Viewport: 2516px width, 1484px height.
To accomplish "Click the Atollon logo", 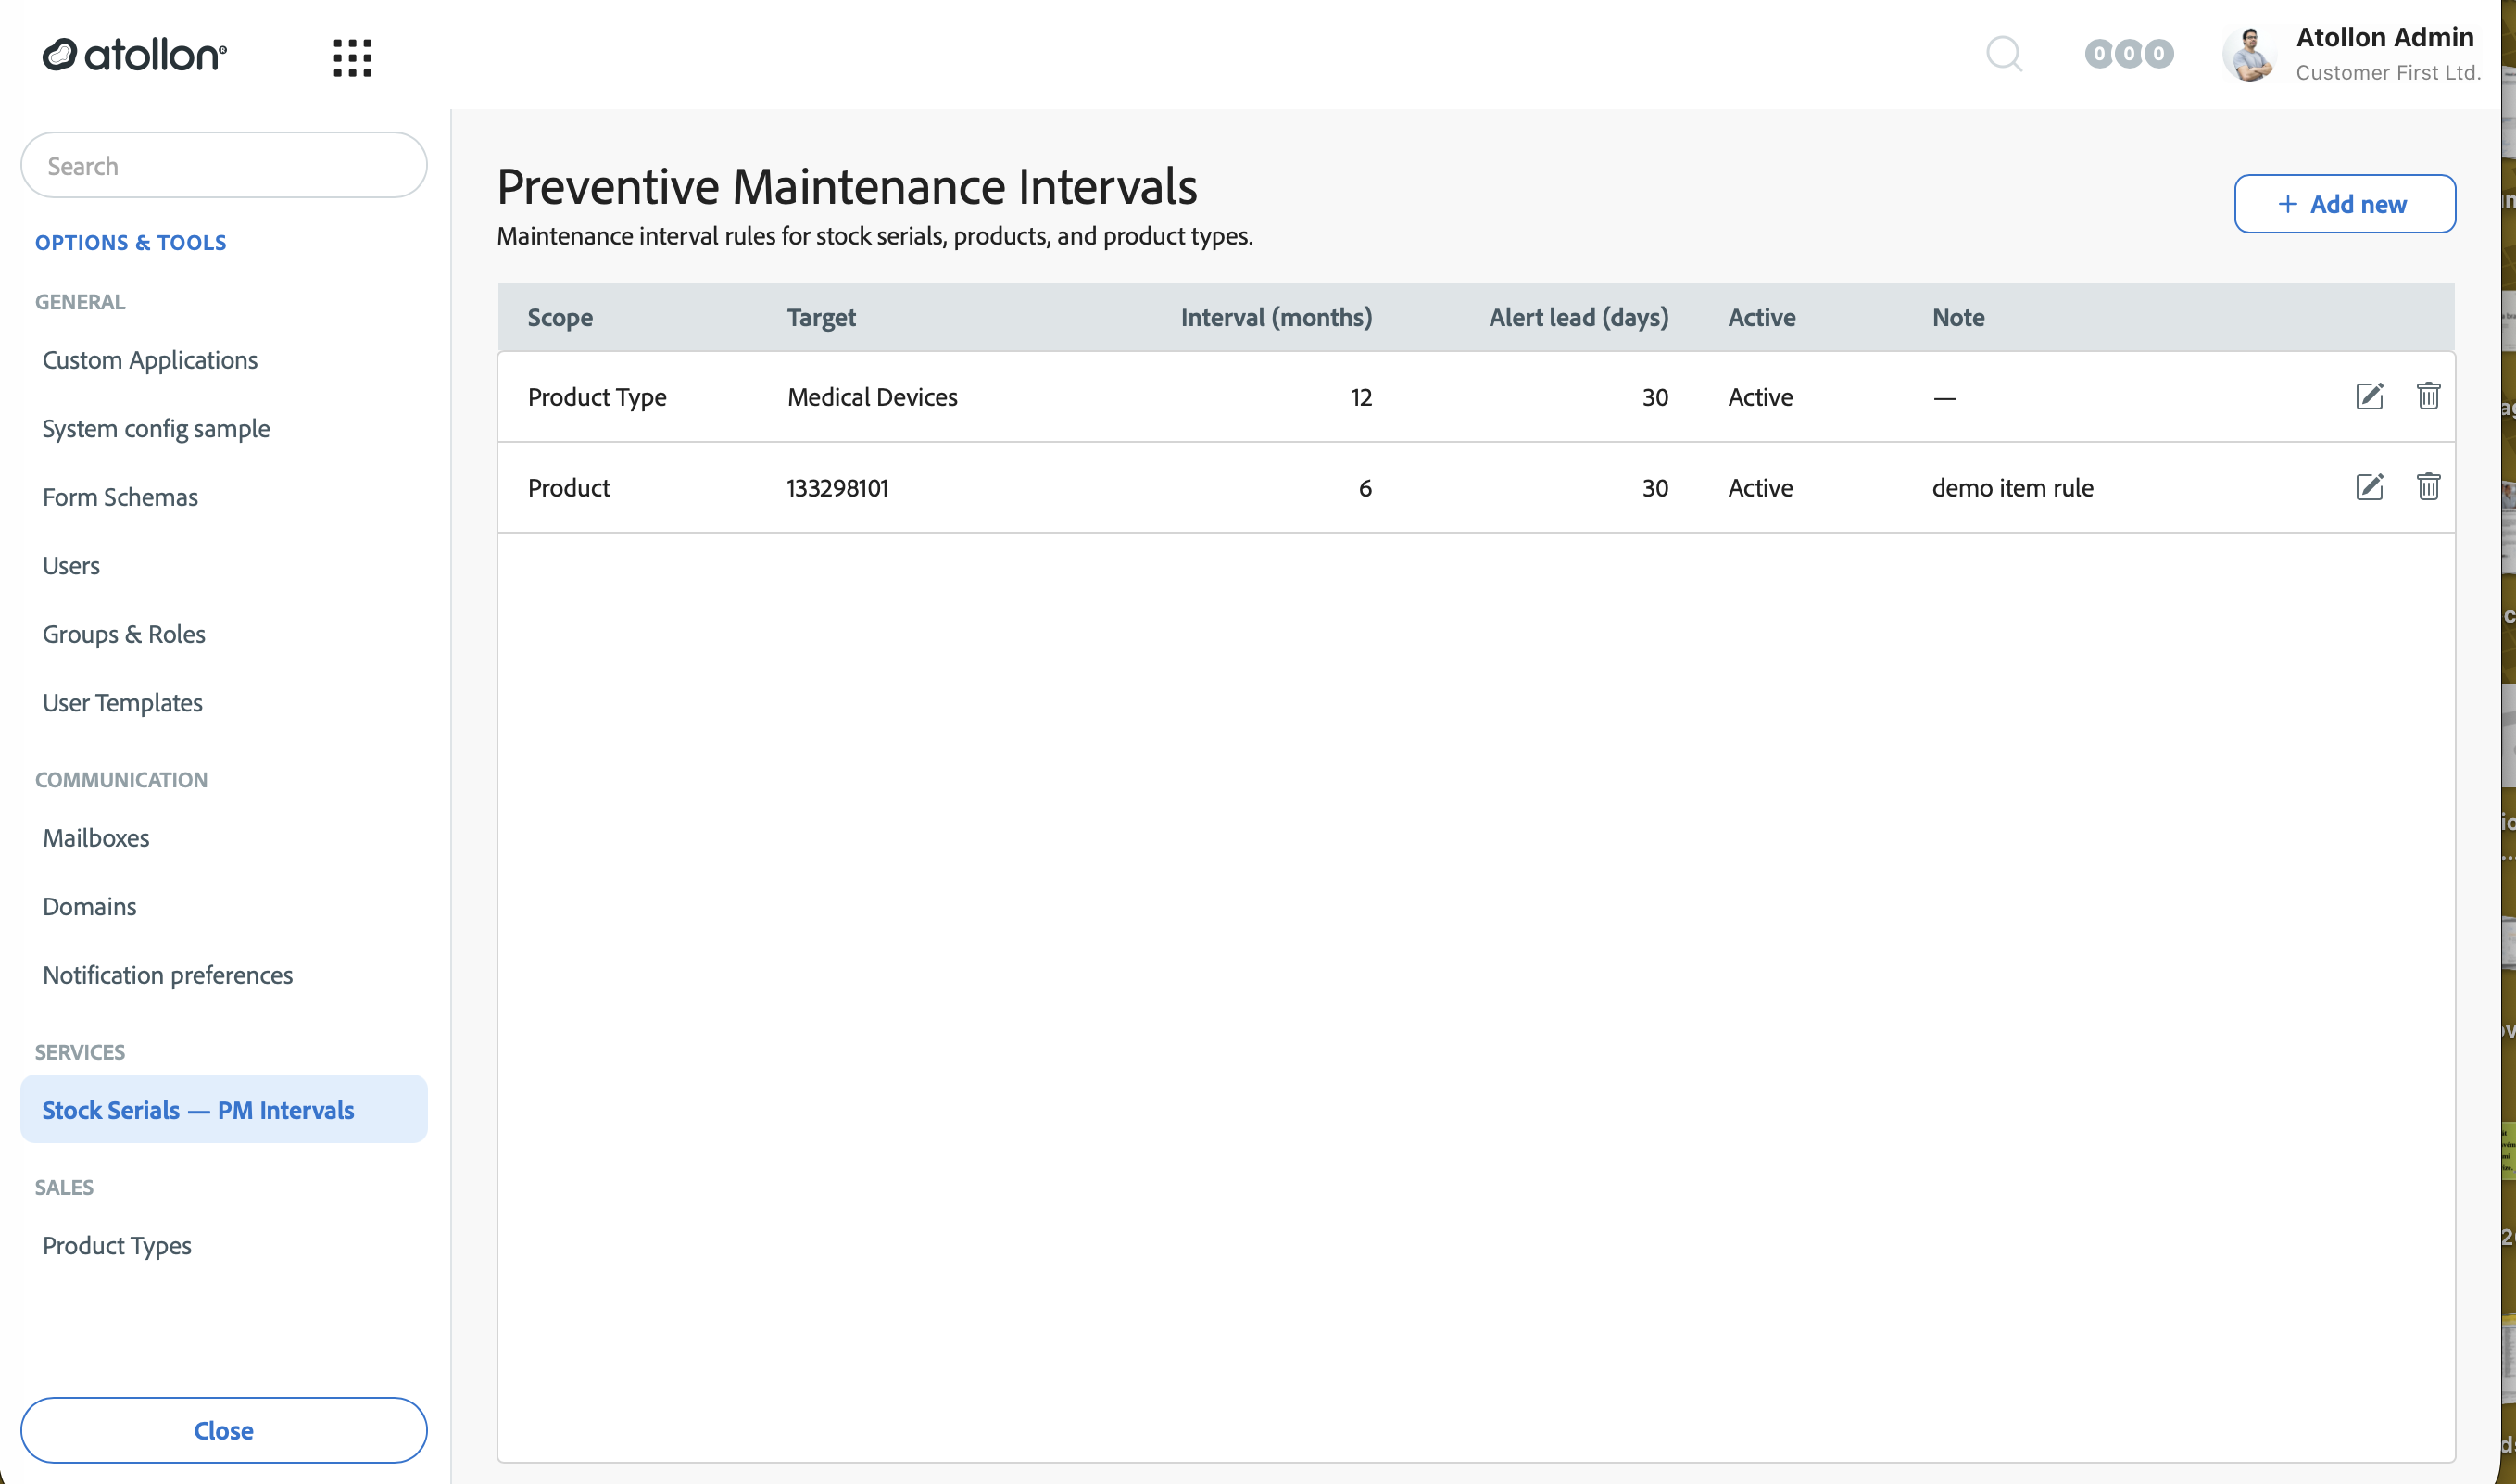I will (134, 55).
